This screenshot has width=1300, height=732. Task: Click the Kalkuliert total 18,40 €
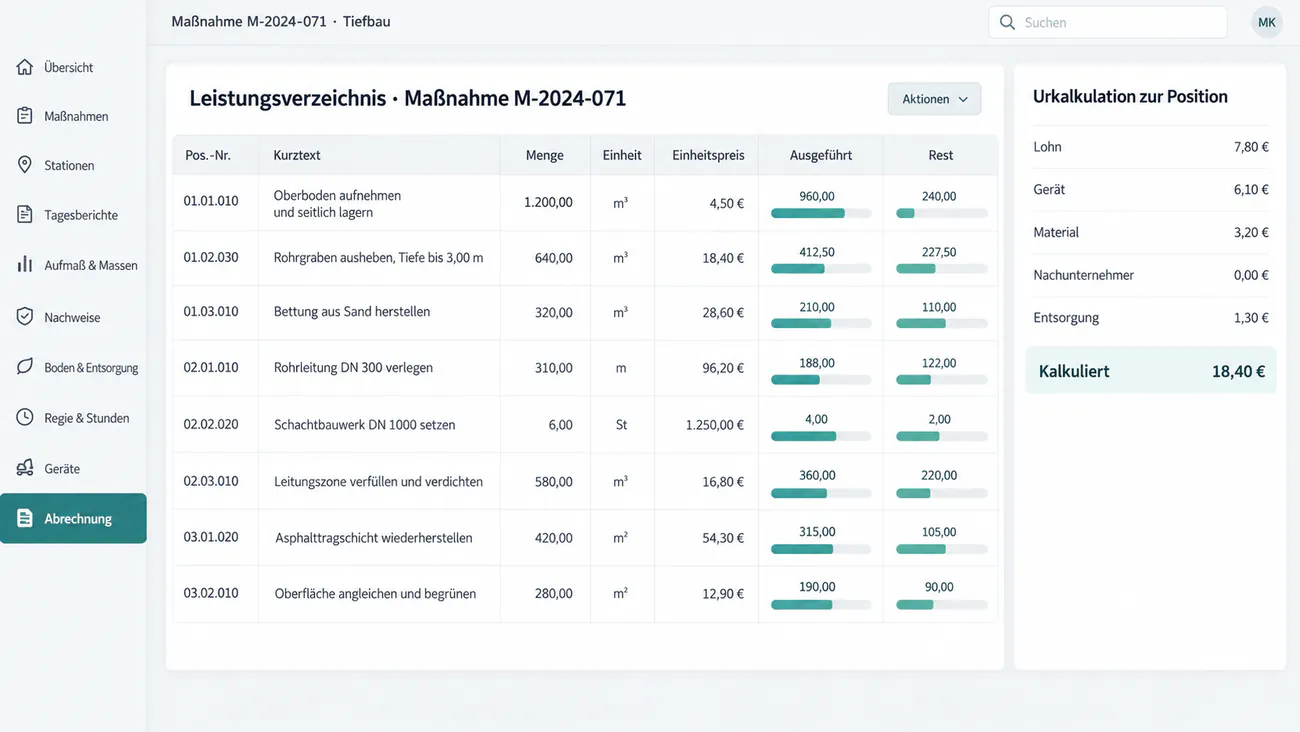[1238, 371]
